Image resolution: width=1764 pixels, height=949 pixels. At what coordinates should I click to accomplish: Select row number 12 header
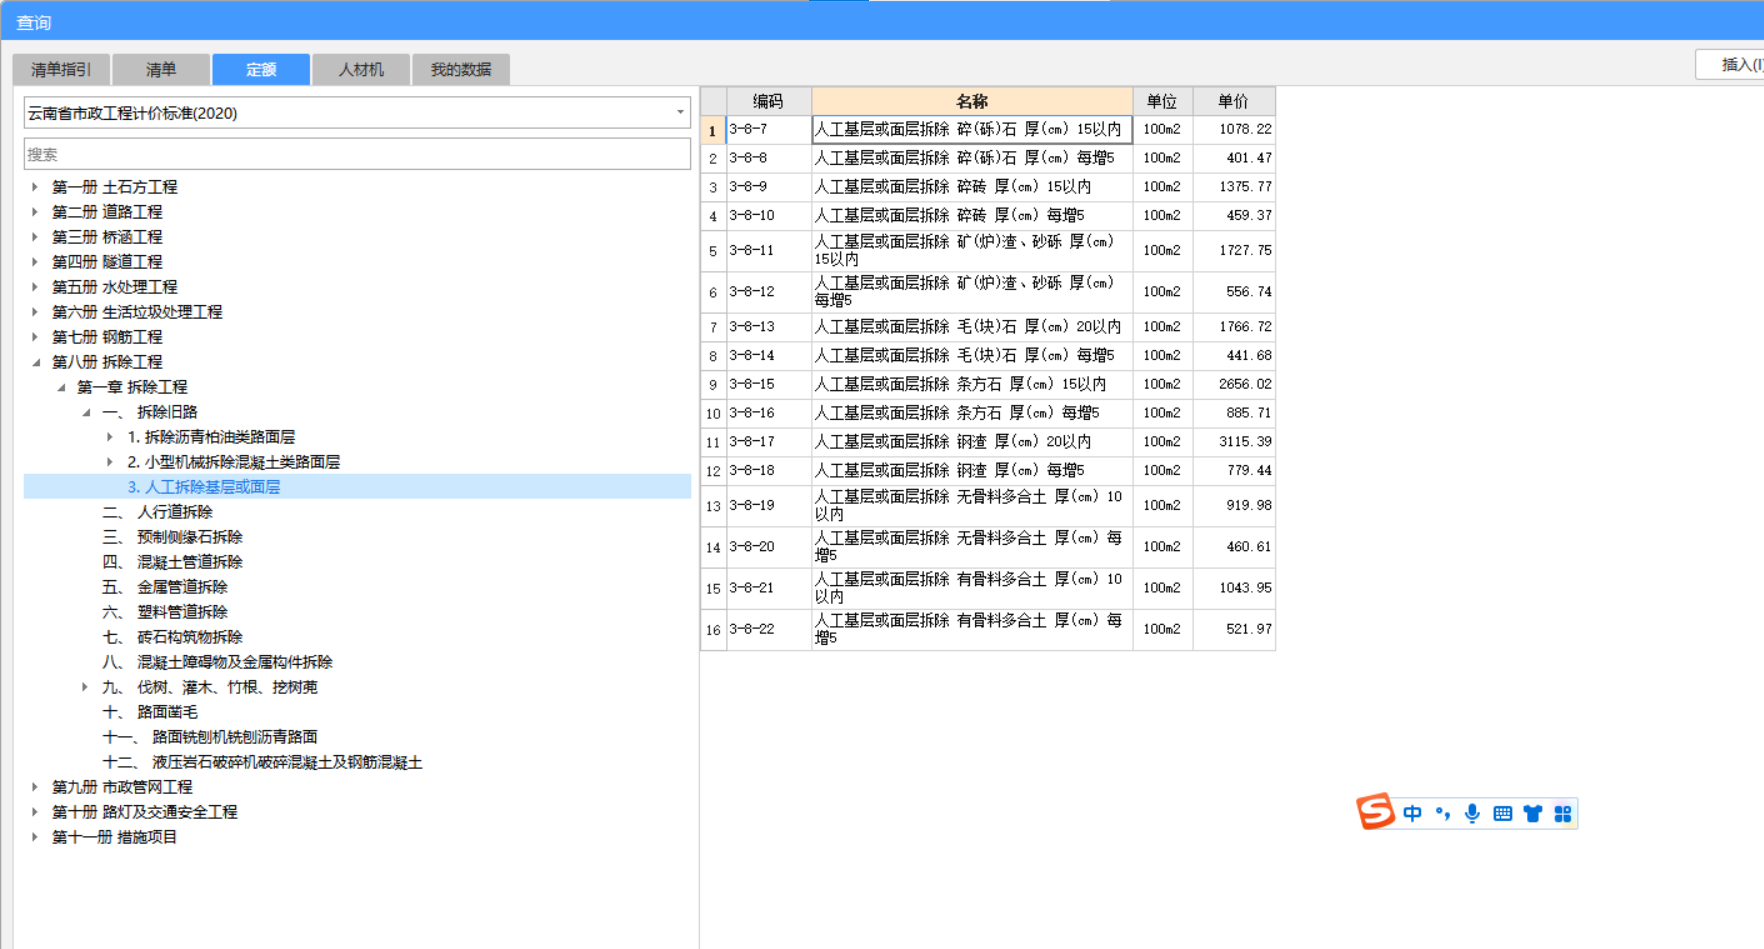coord(713,471)
